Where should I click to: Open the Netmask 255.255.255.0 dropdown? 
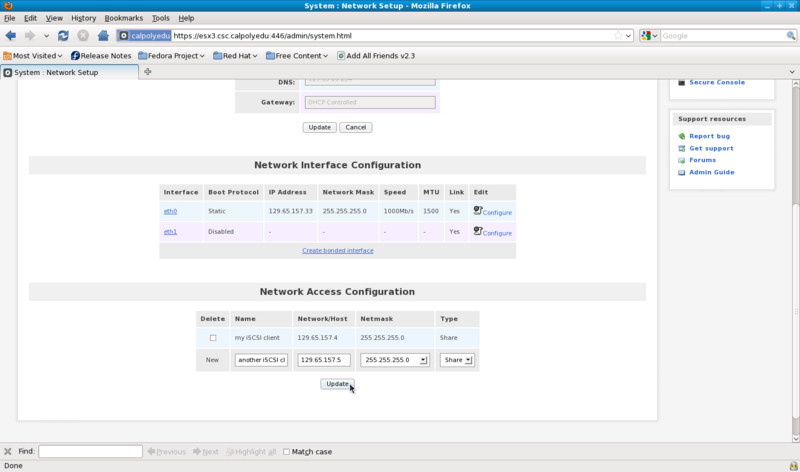pos(394,360)
